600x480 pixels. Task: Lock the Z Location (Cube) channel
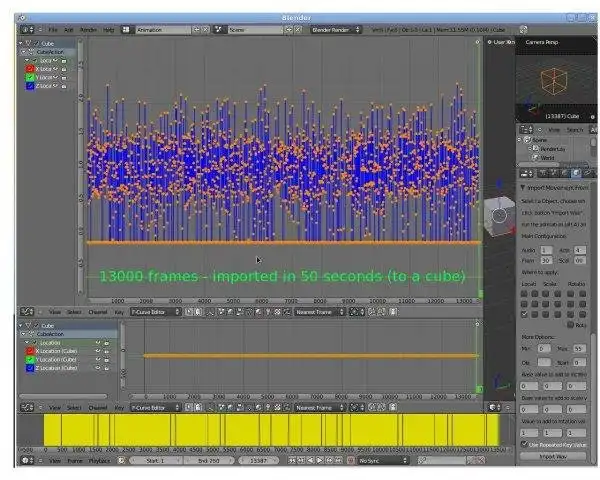[x=107, y=368]
